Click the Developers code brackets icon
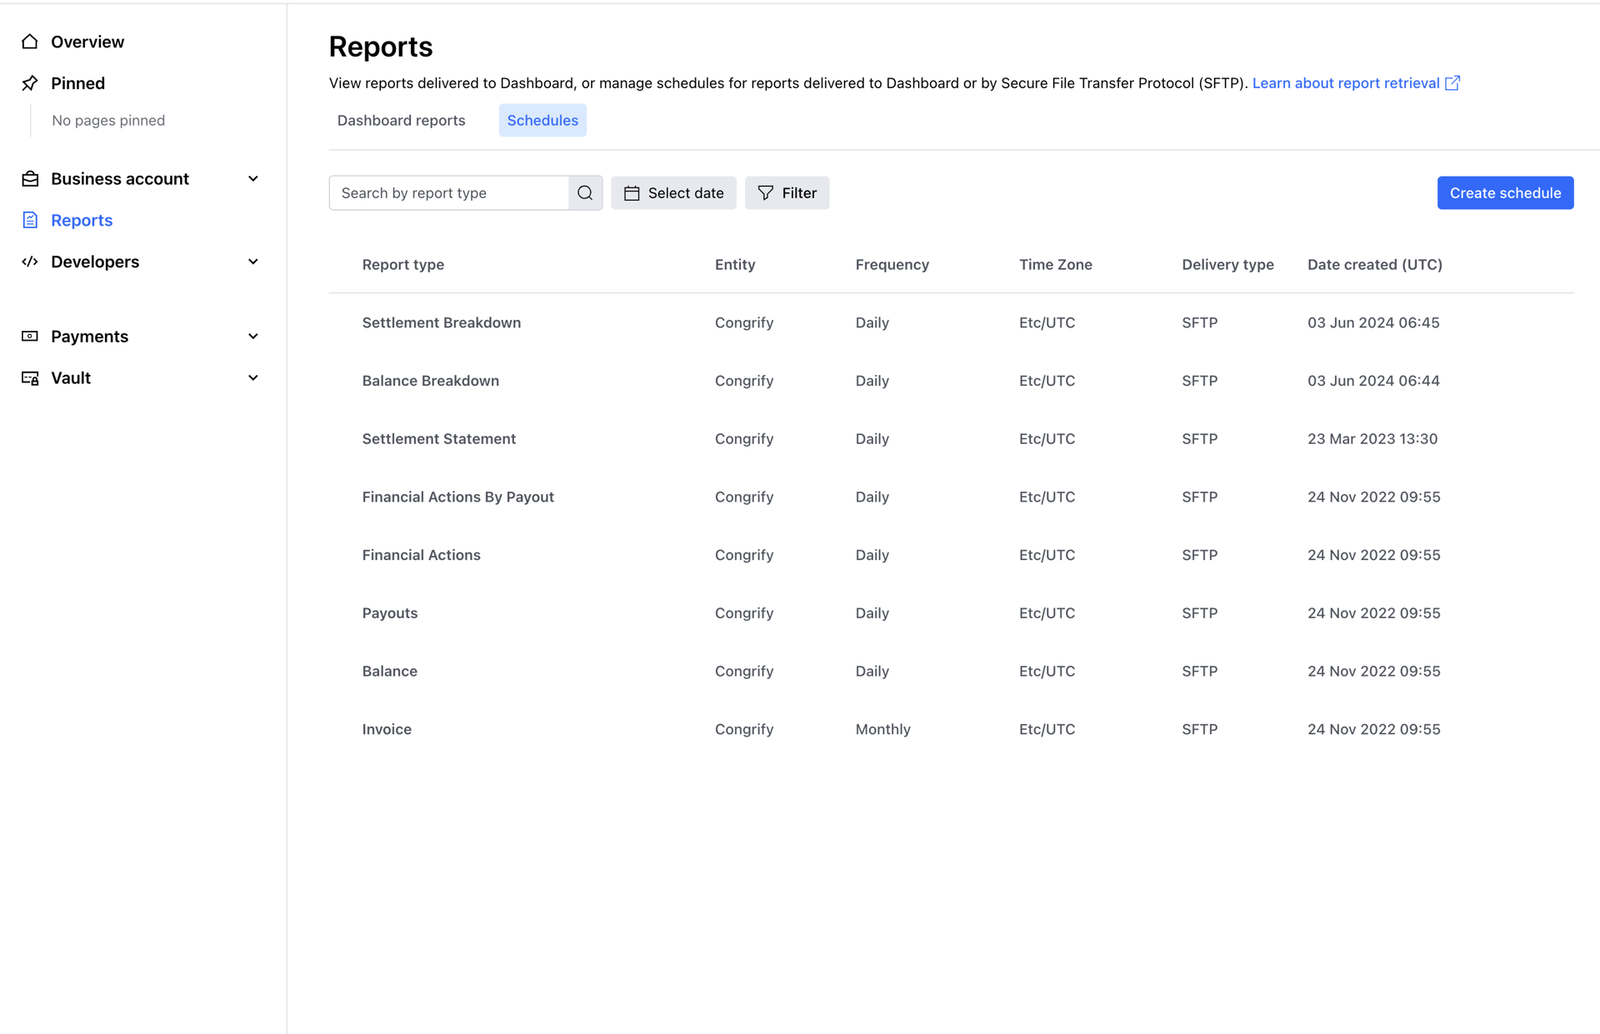Viewport: 1600px width, 1034px height. [30, 262]
